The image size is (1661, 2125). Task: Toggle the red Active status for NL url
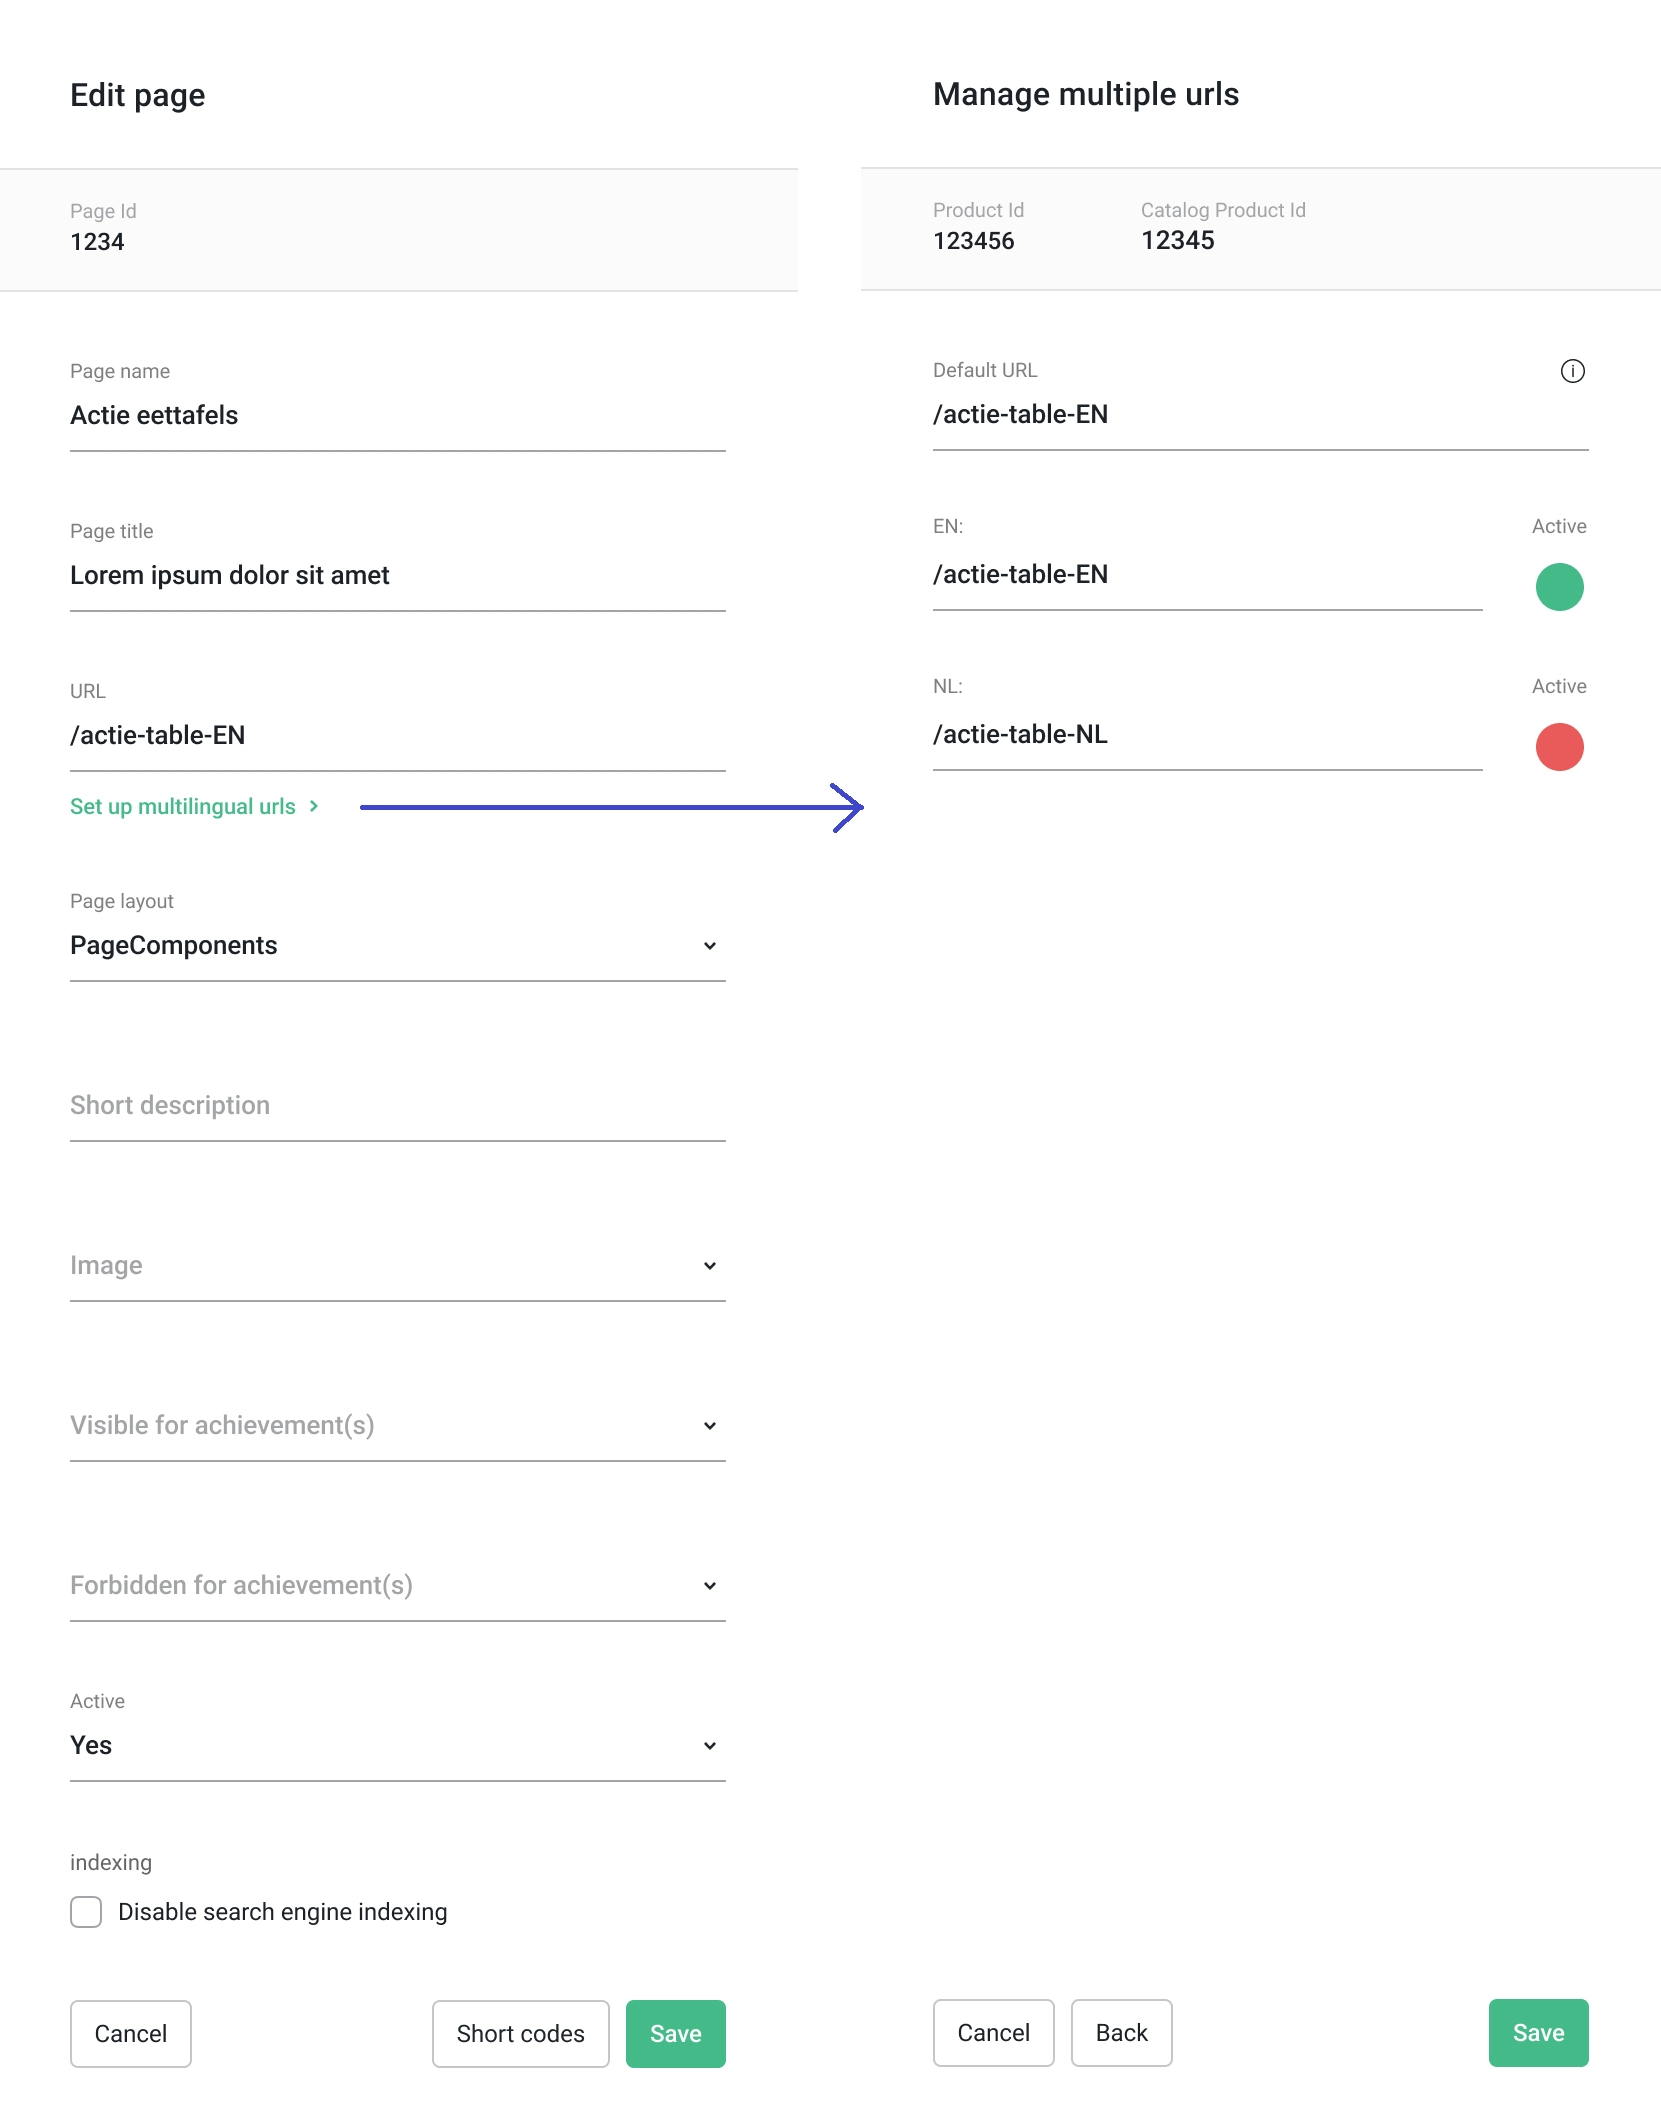(x=1559, y=747)
